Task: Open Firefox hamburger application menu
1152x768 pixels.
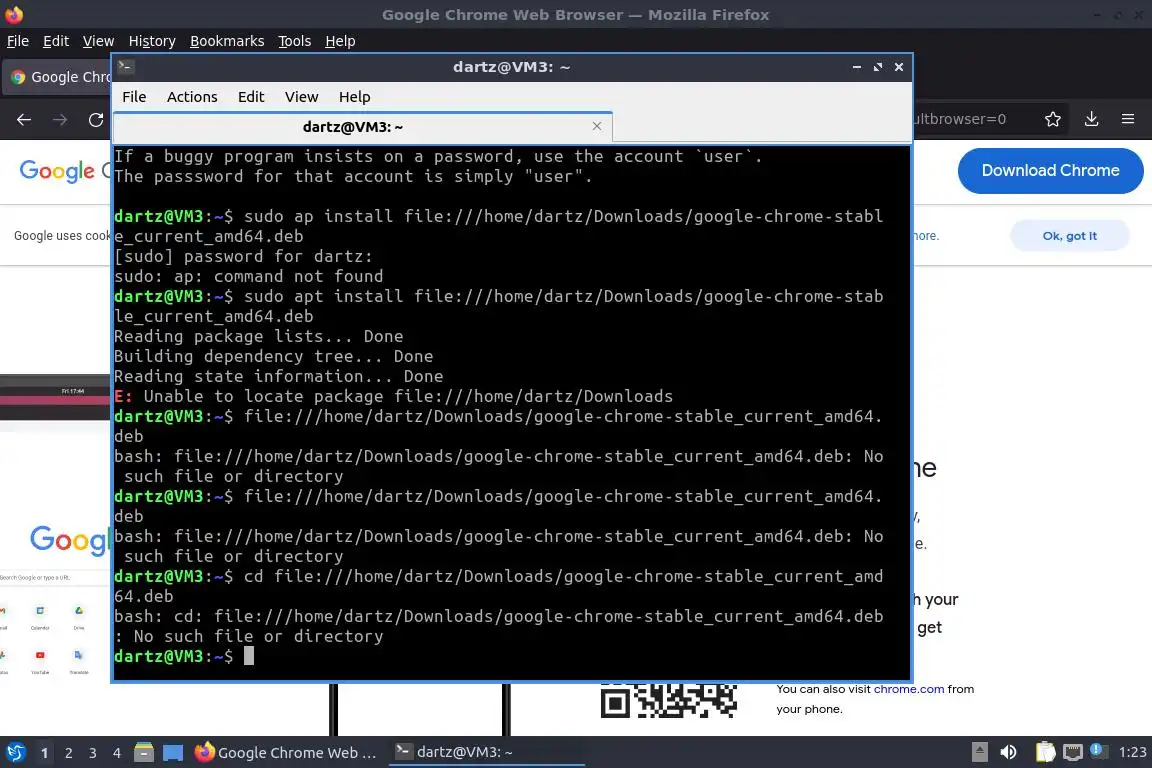Action: [1128, 119]
